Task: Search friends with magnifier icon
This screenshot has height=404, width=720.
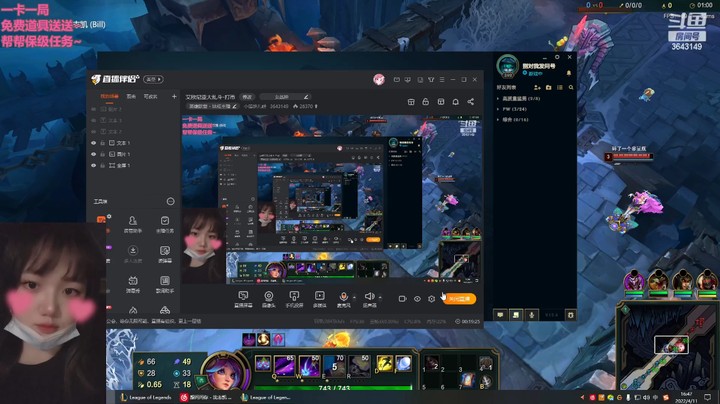Action: [571, 87]
